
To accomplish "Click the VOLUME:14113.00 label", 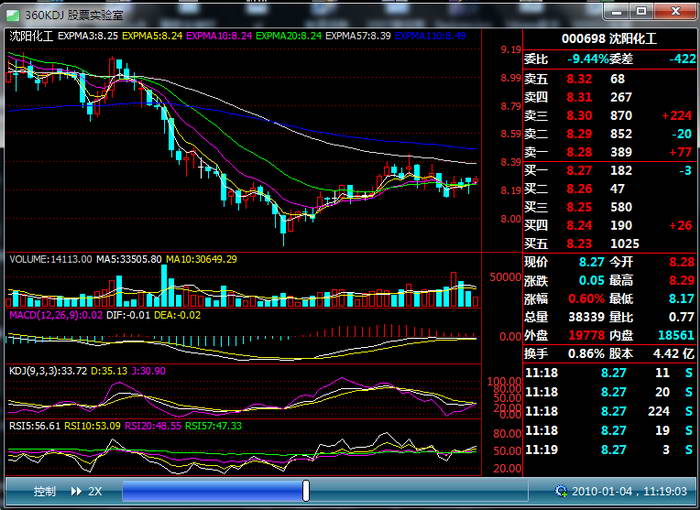I will coord(51,259).
